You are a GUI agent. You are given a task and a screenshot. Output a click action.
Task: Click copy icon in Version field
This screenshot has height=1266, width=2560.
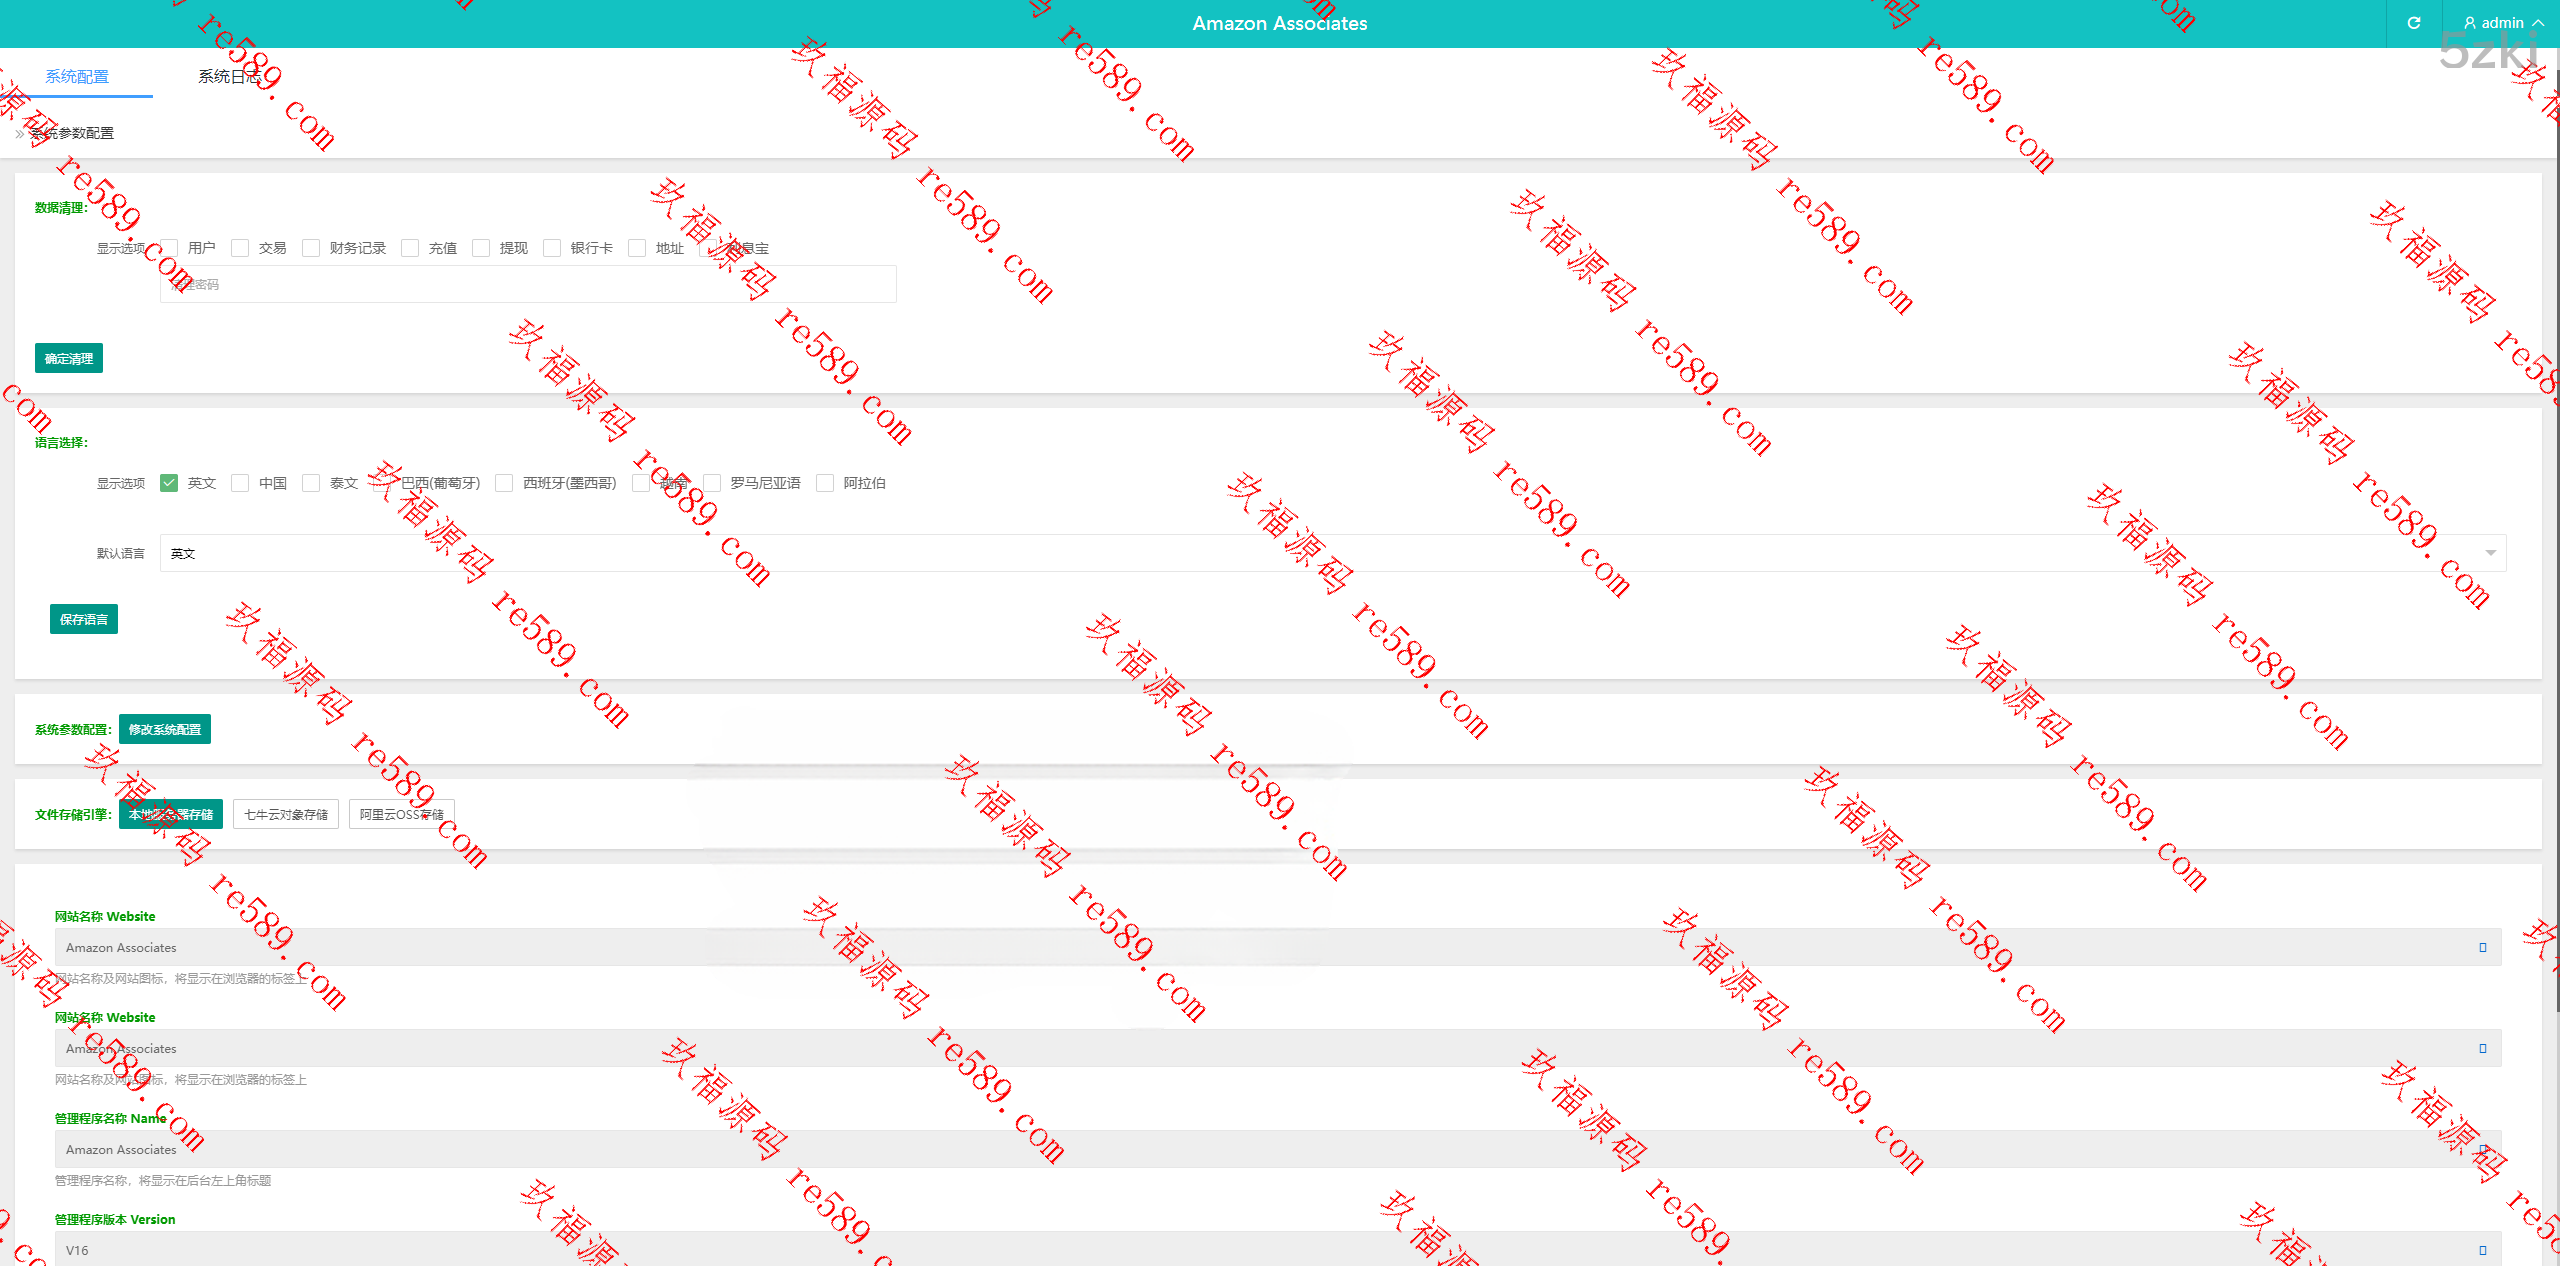click(2482, 1250)
